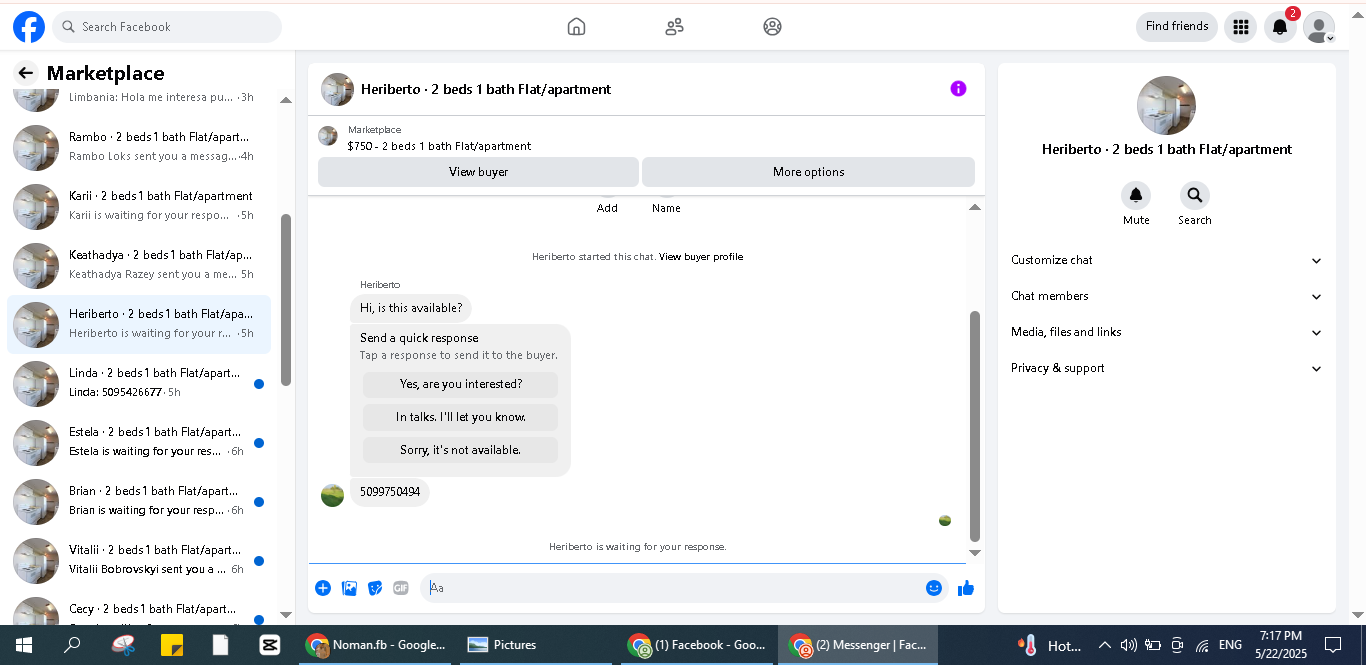Send quick reply "In talks. I'll let you know."

pos(460,417)
